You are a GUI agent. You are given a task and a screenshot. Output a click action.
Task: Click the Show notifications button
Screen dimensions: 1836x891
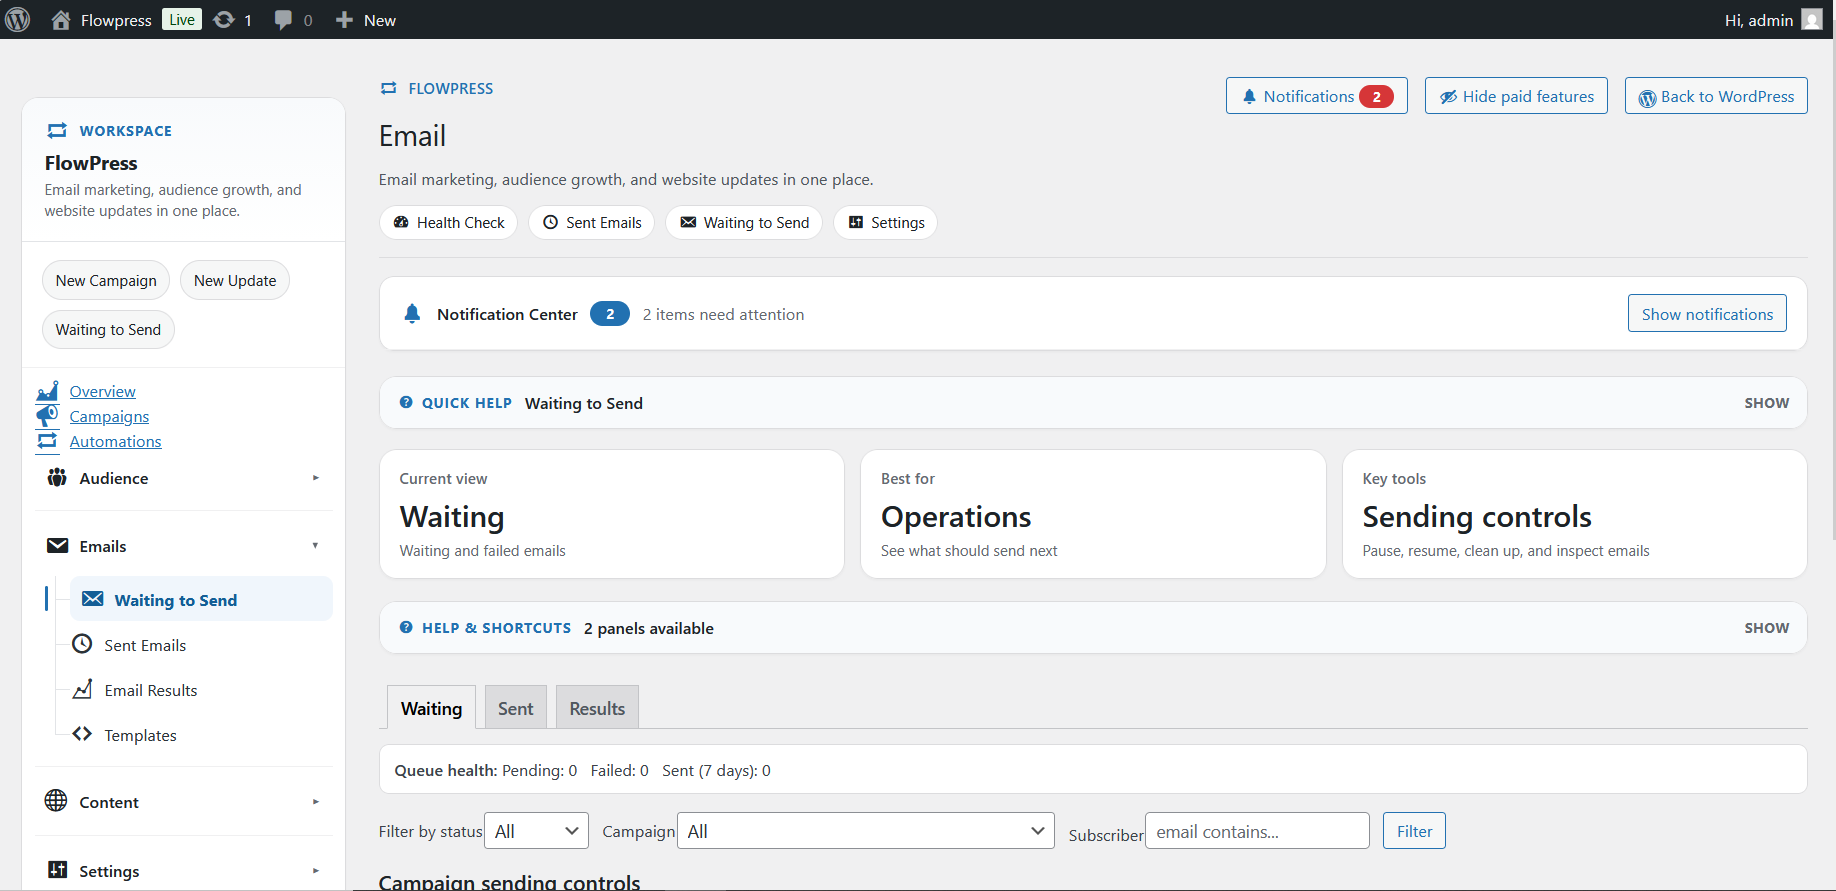coord(1707,314)
